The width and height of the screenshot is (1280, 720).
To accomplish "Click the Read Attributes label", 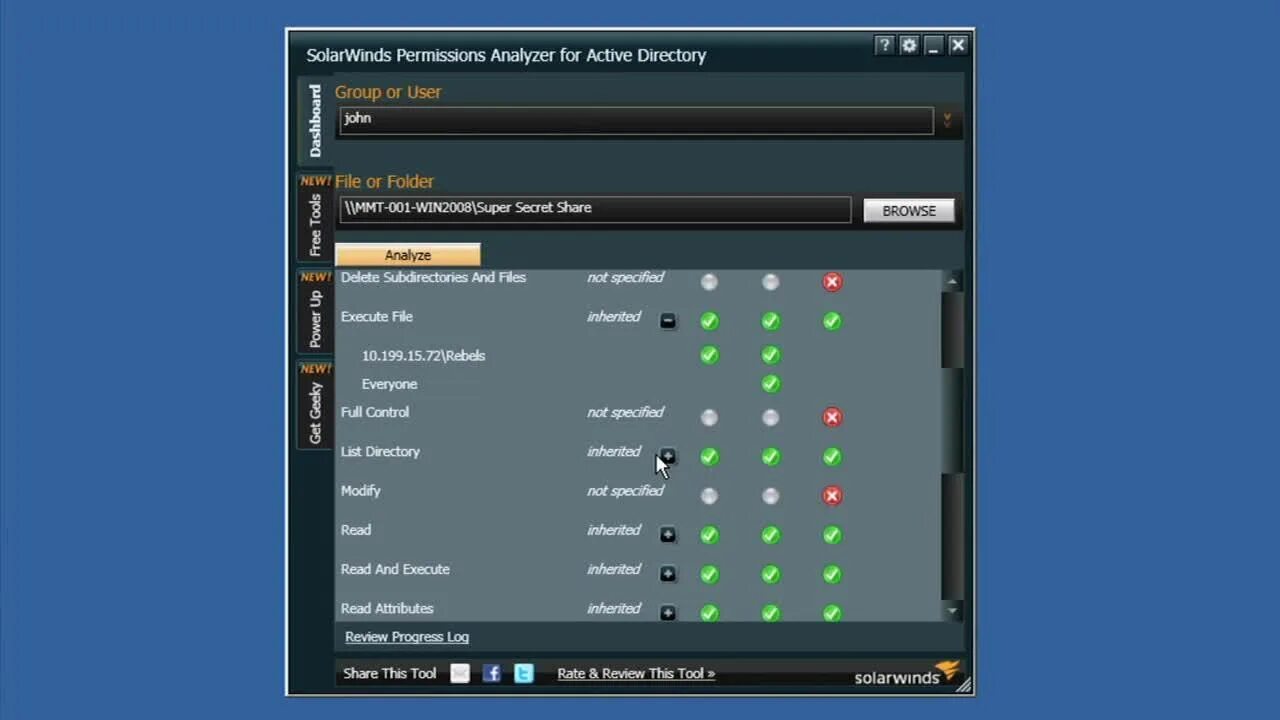I will click(x=387, y=608).
